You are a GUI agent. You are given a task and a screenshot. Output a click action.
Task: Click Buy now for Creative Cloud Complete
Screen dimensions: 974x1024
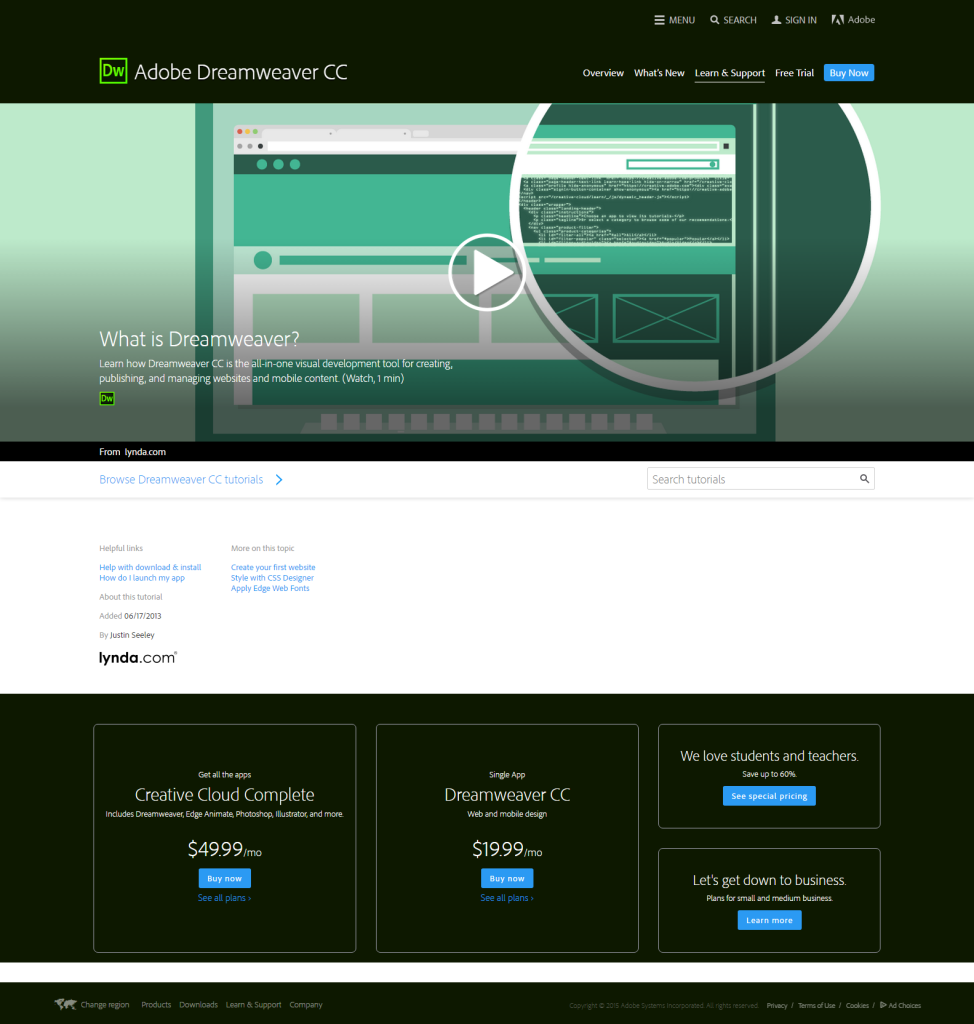225,878
